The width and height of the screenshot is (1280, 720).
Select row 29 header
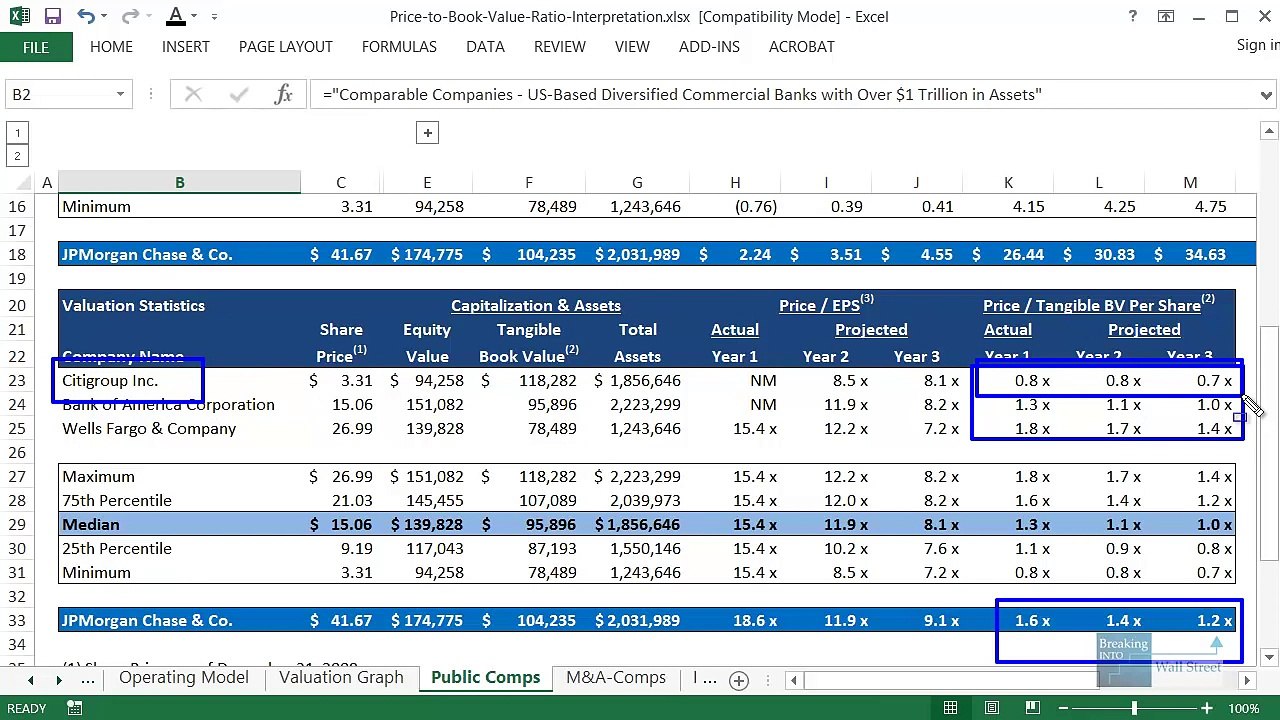(15, 524)
